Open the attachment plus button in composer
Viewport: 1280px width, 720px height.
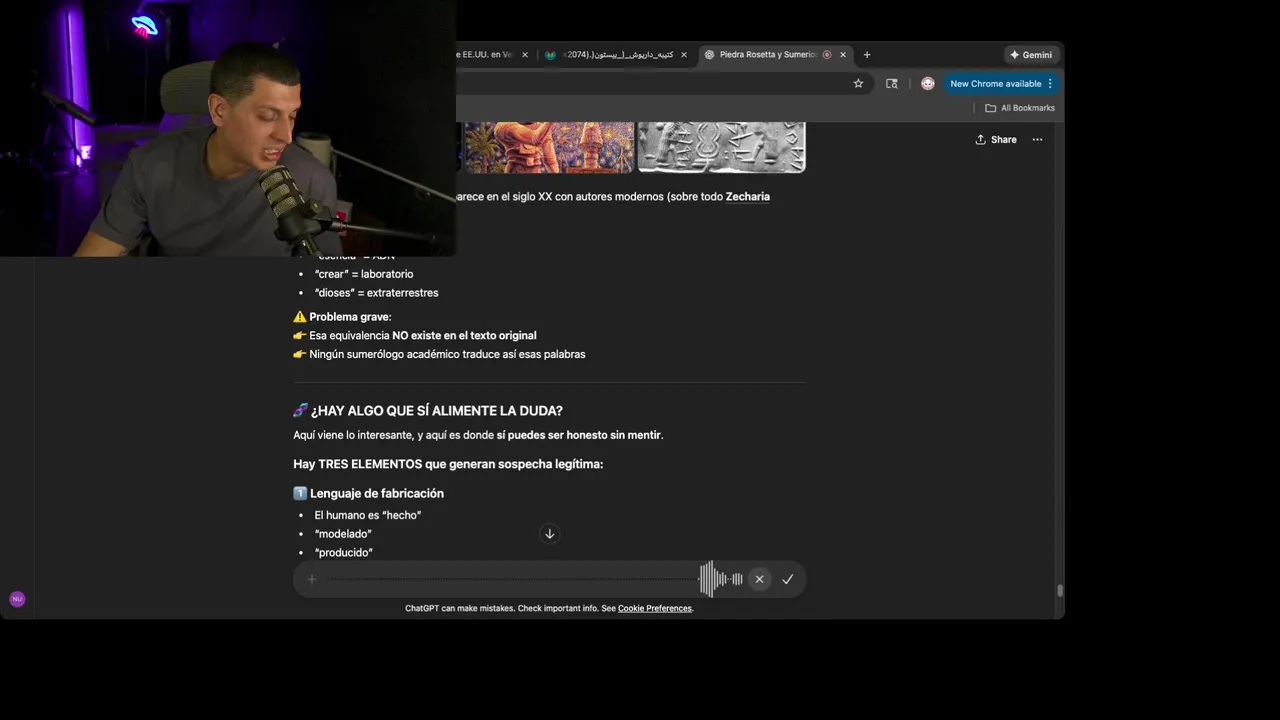click(x=312, y=579)
